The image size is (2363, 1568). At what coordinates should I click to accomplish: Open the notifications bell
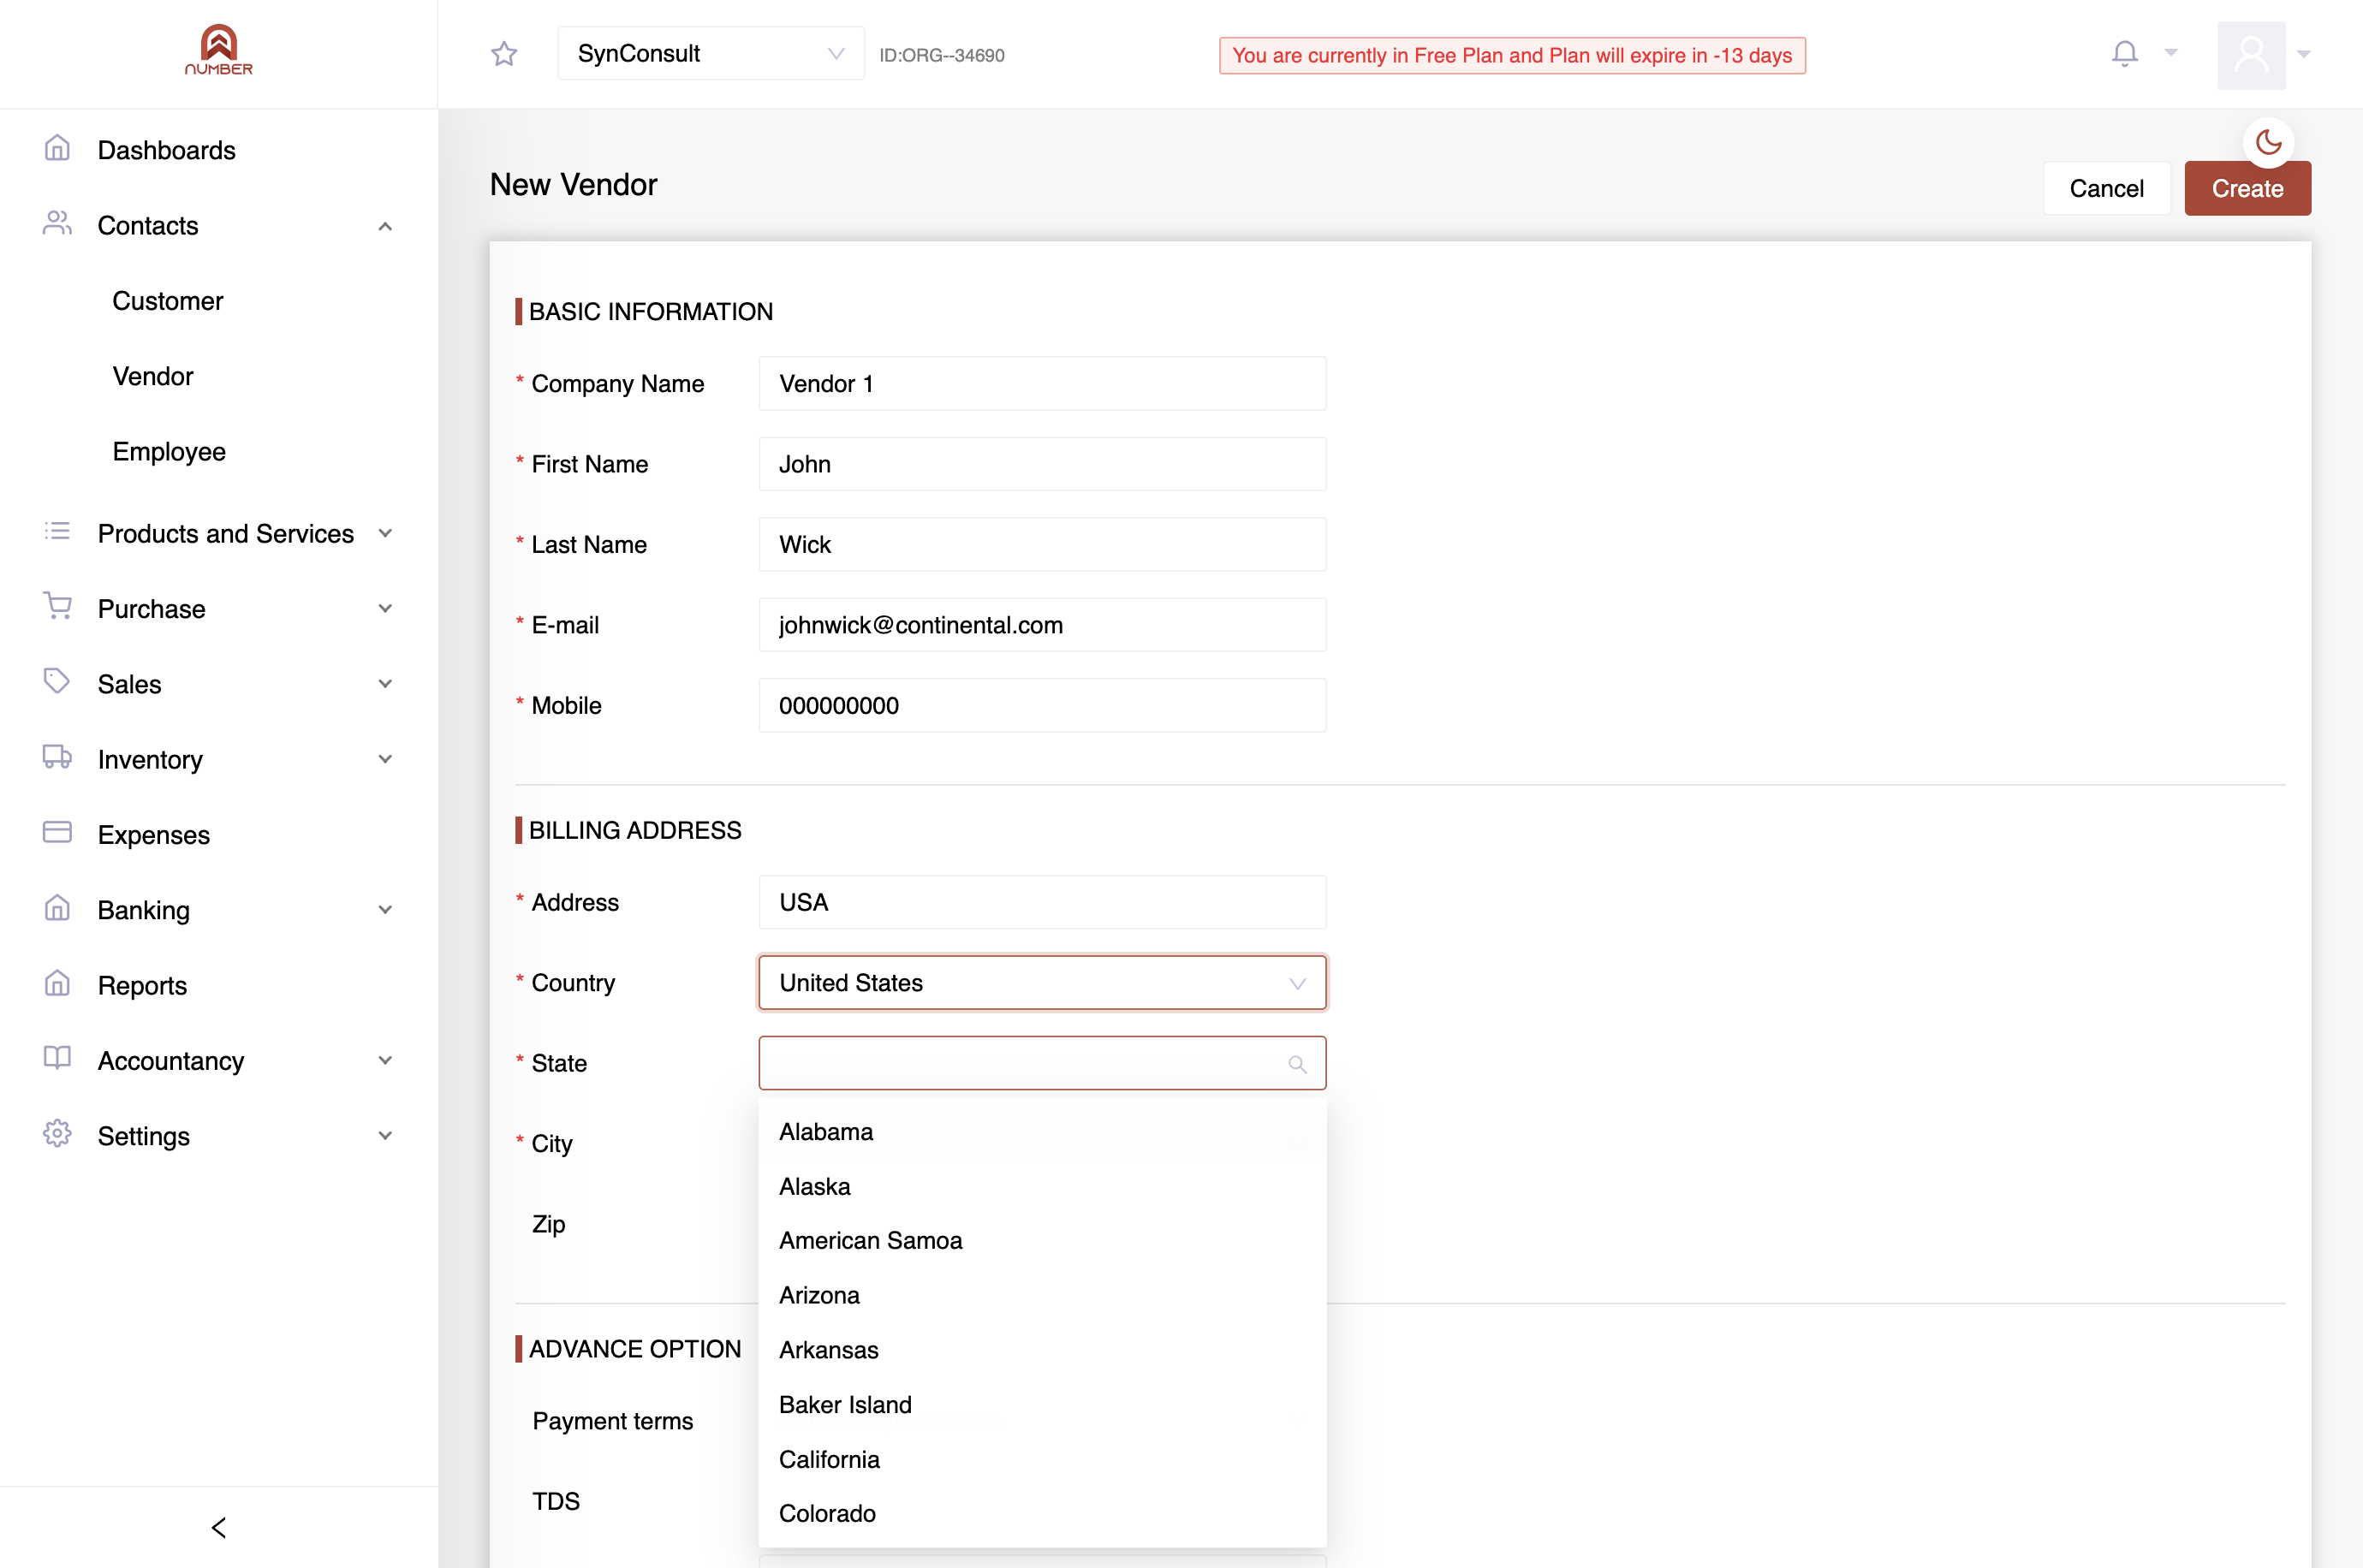[x=2124, y=53]
